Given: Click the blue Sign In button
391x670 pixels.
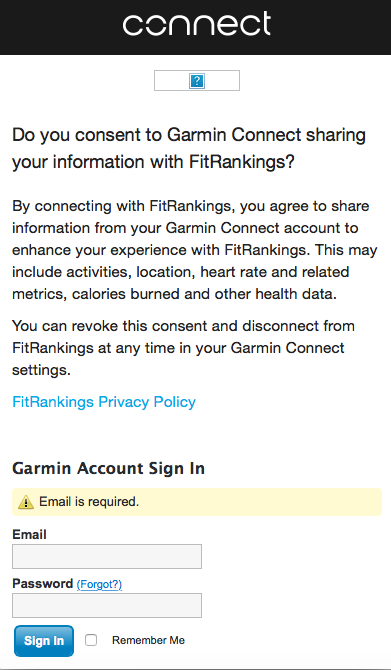Looking at the screenshot, I should tap(44, 641).
